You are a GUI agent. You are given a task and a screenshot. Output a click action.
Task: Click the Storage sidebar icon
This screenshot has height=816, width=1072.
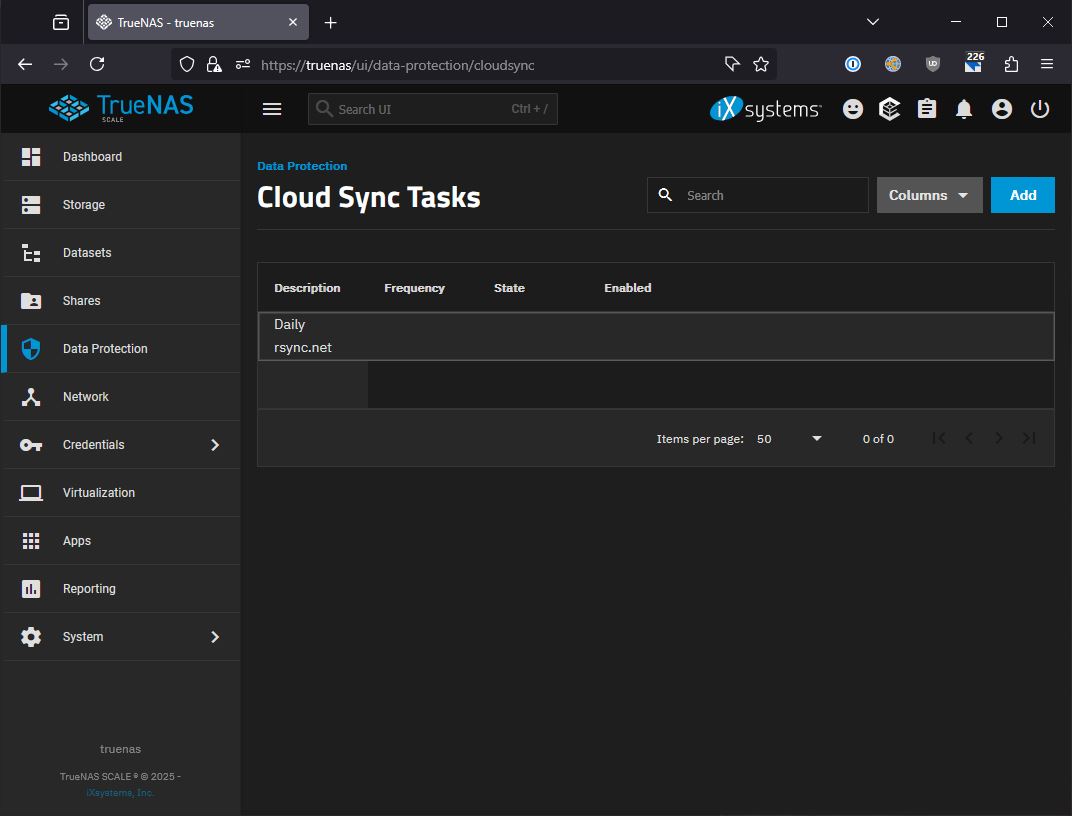31,204
